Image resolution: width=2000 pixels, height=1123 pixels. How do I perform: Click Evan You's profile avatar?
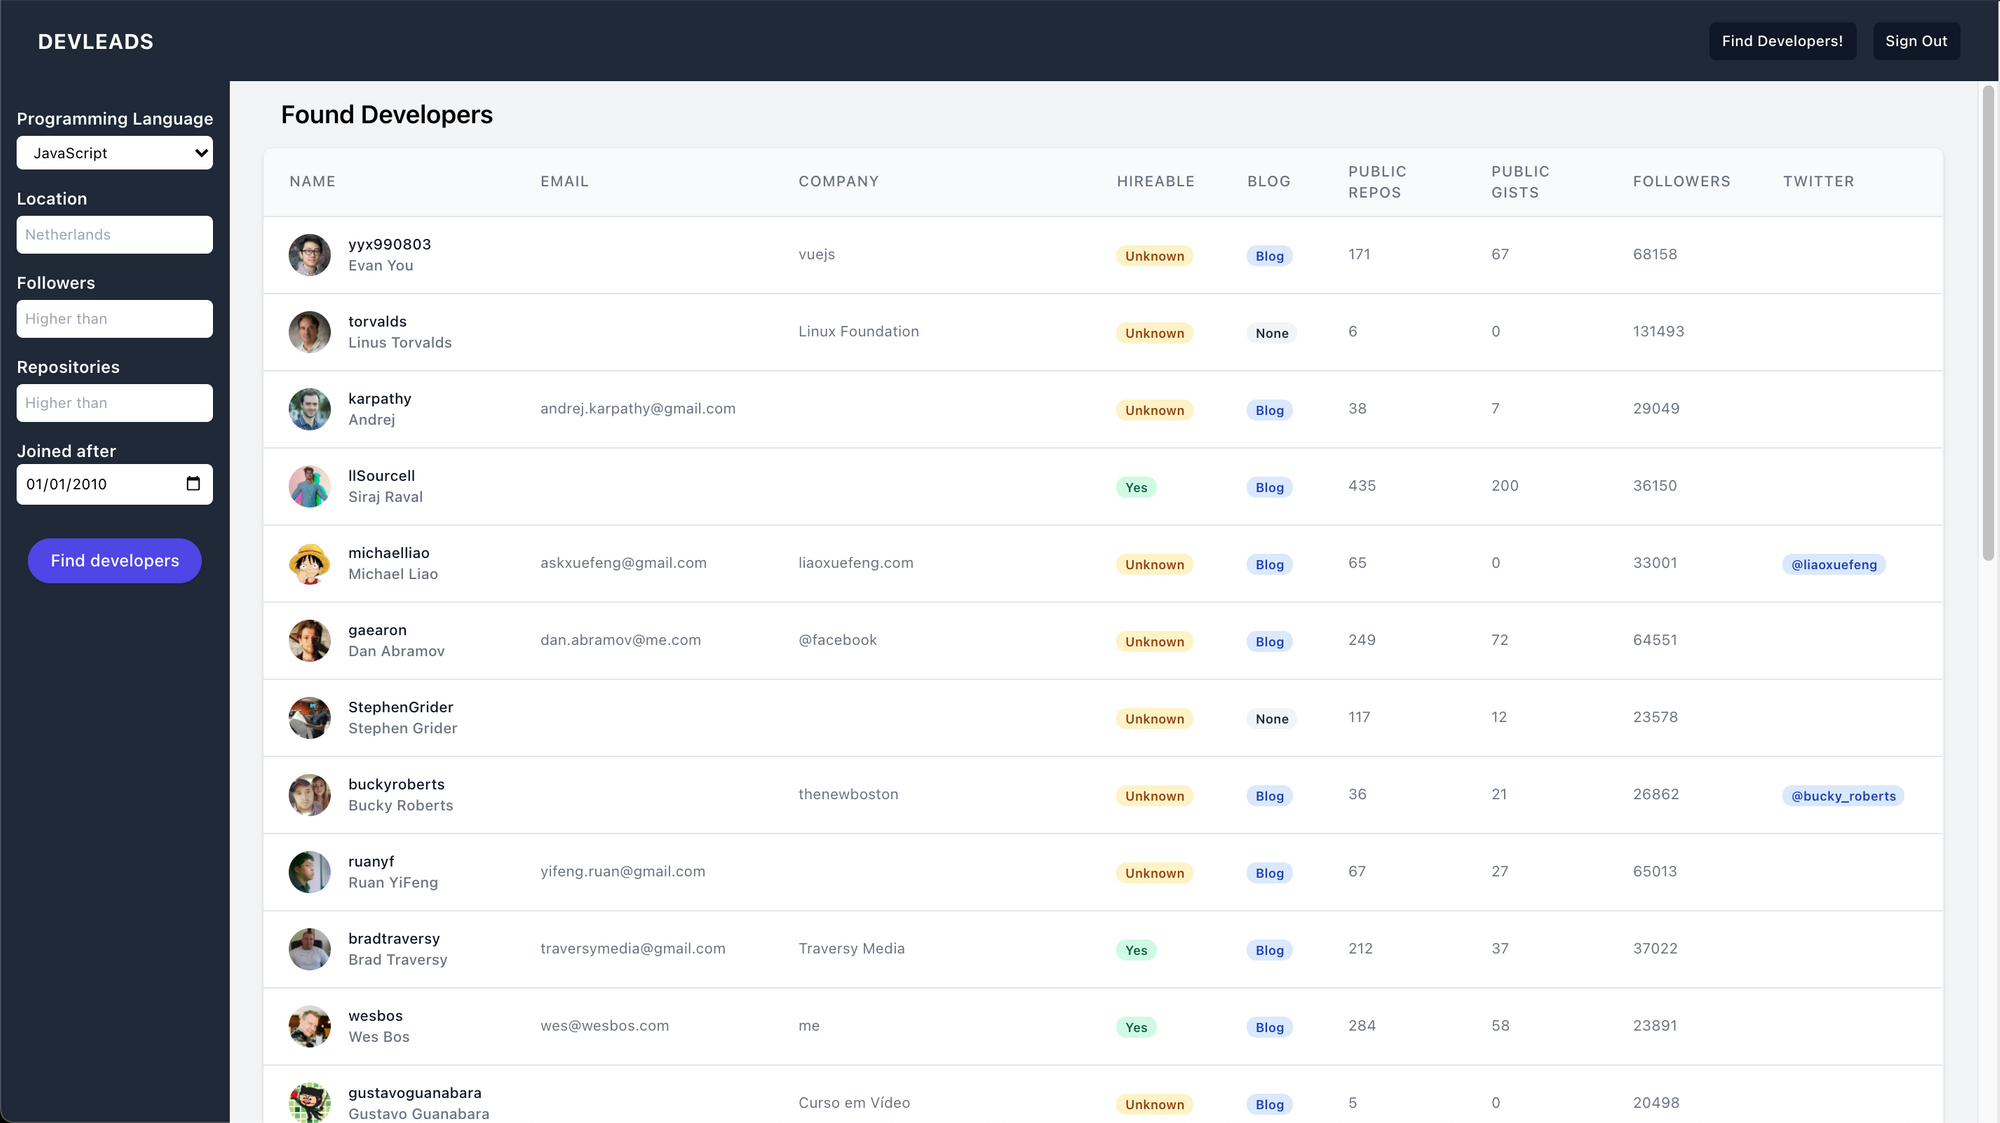(x=309, y=254)
